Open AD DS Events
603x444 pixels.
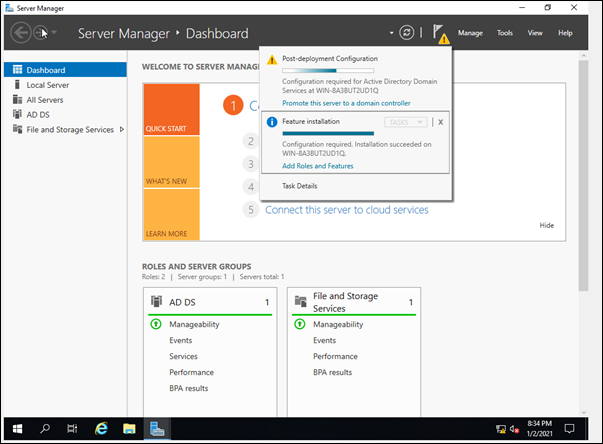point(180,340)
